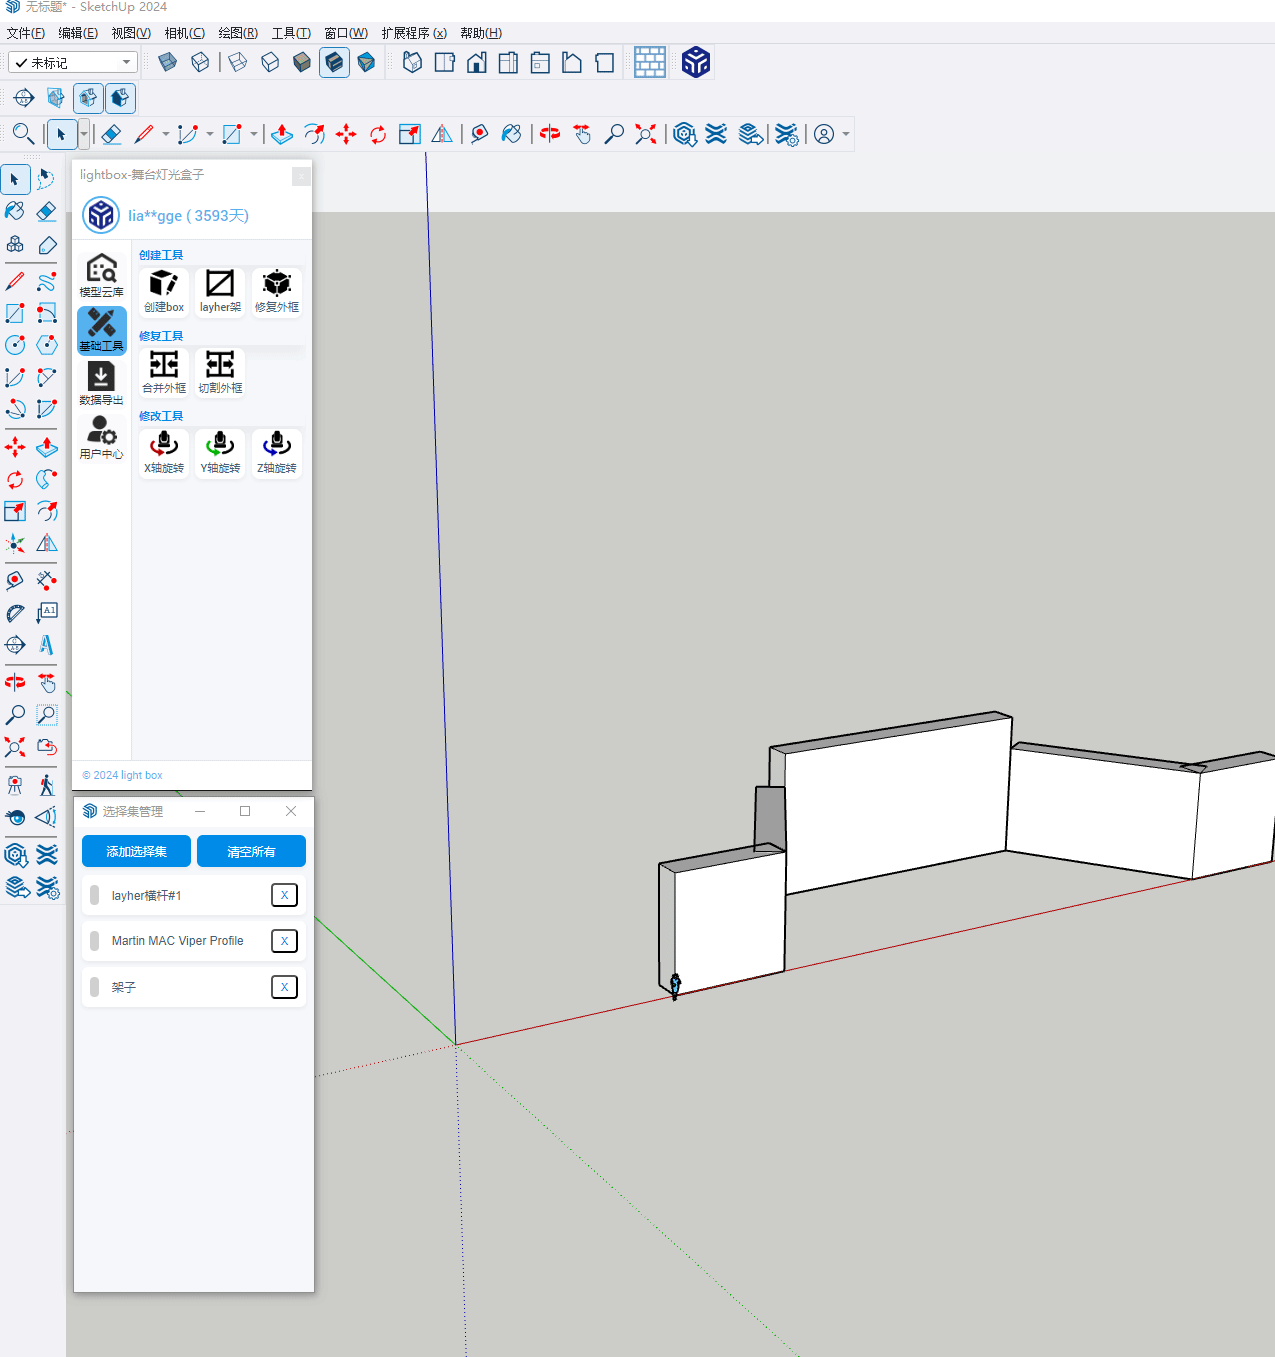Open the 模型云库 sidebar section
This screenshot has width=1275, height=1357.
pos(101,275)
